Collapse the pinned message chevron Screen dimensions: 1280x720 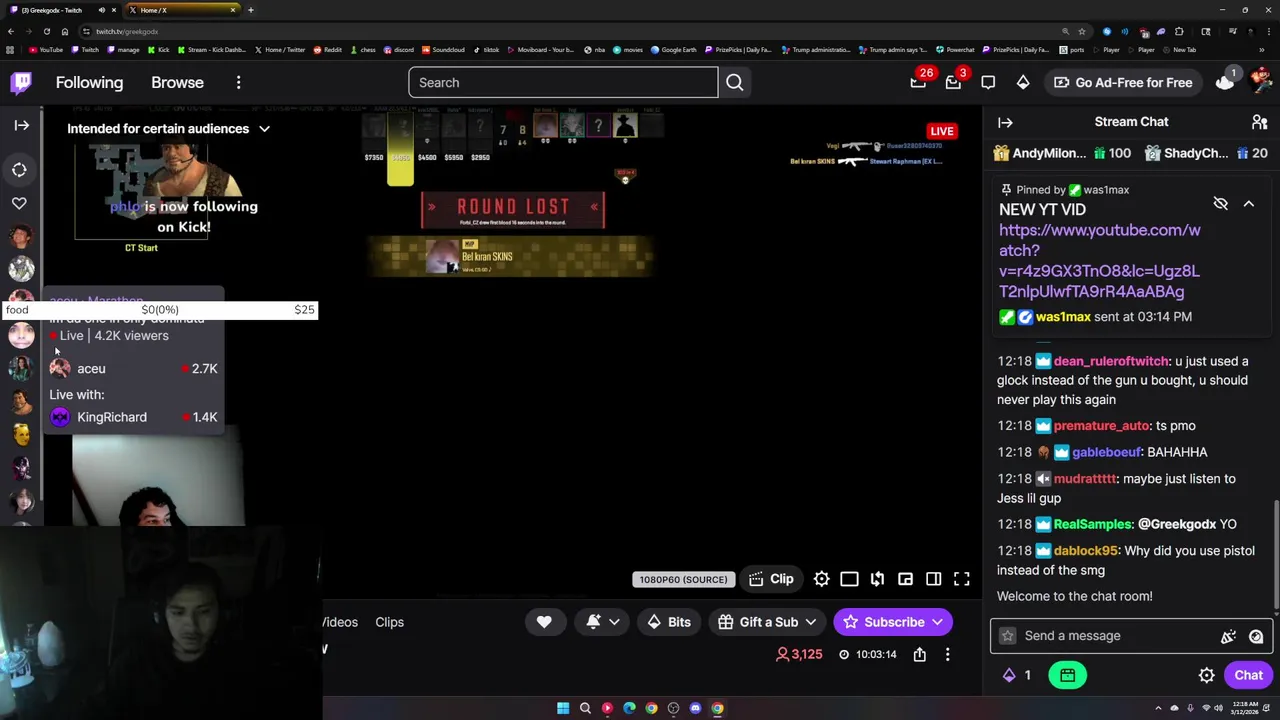(x=1248, y=204)
